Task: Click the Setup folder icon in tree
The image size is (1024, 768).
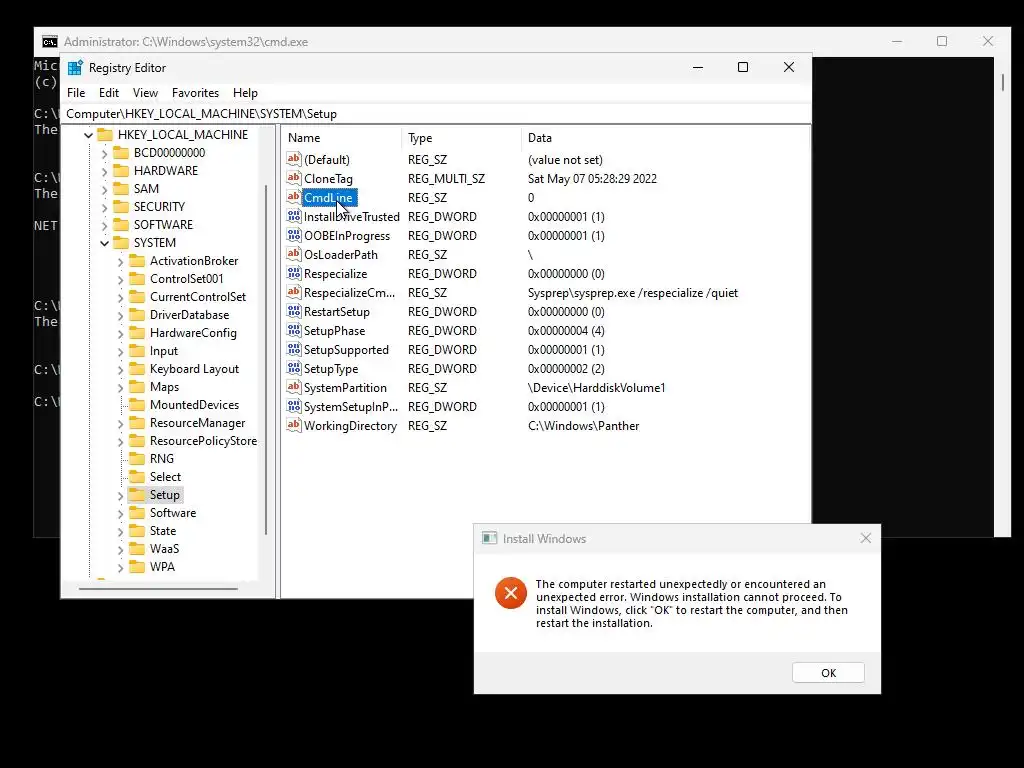Action: 137,494
